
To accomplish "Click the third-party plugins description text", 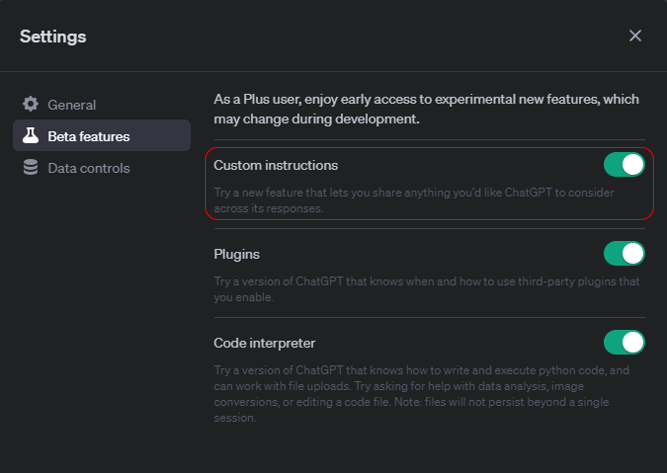I will 427,289.
